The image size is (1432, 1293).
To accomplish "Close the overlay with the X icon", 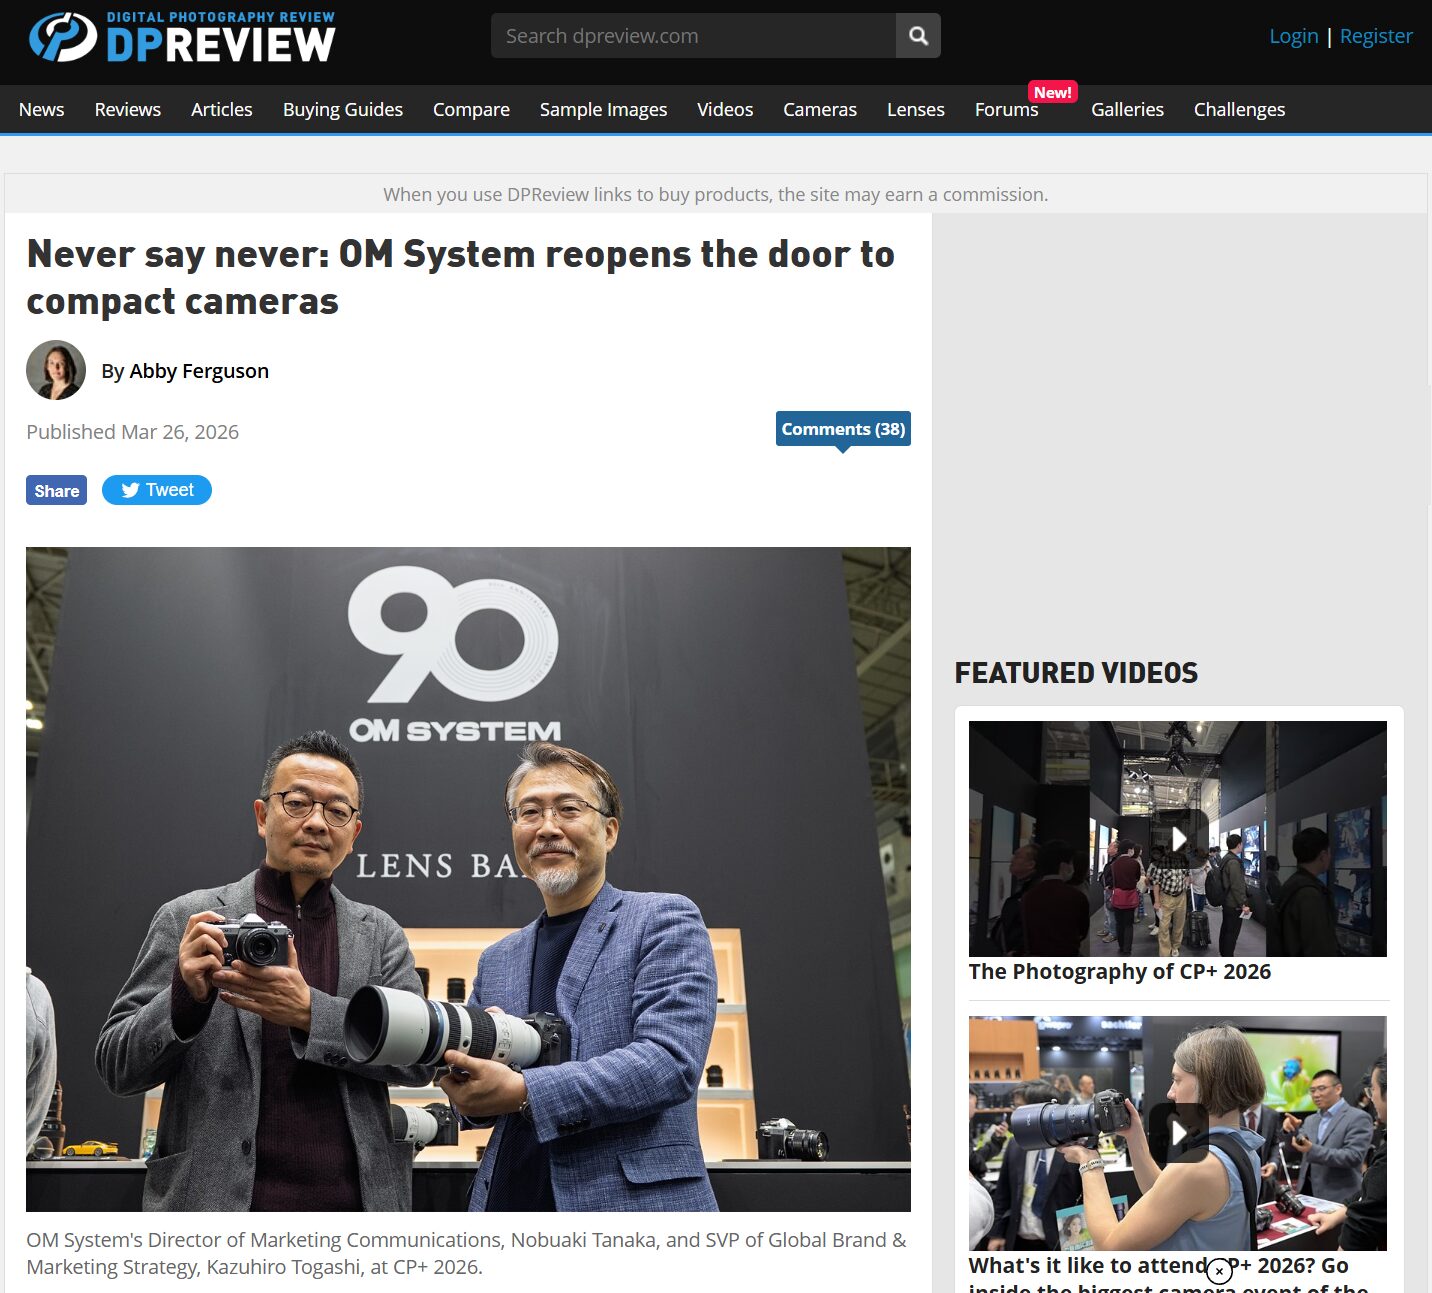I will point(1219,1271).
